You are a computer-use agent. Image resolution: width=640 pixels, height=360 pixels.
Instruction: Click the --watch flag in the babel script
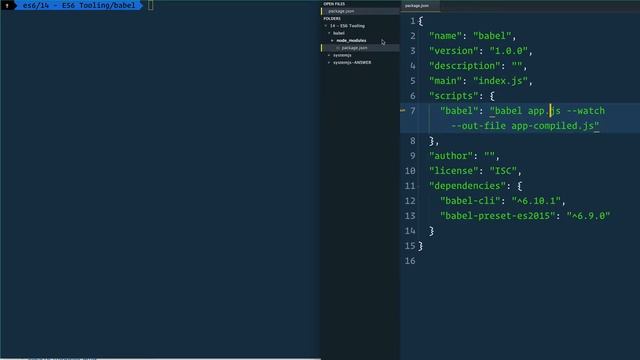pos(586,111)
